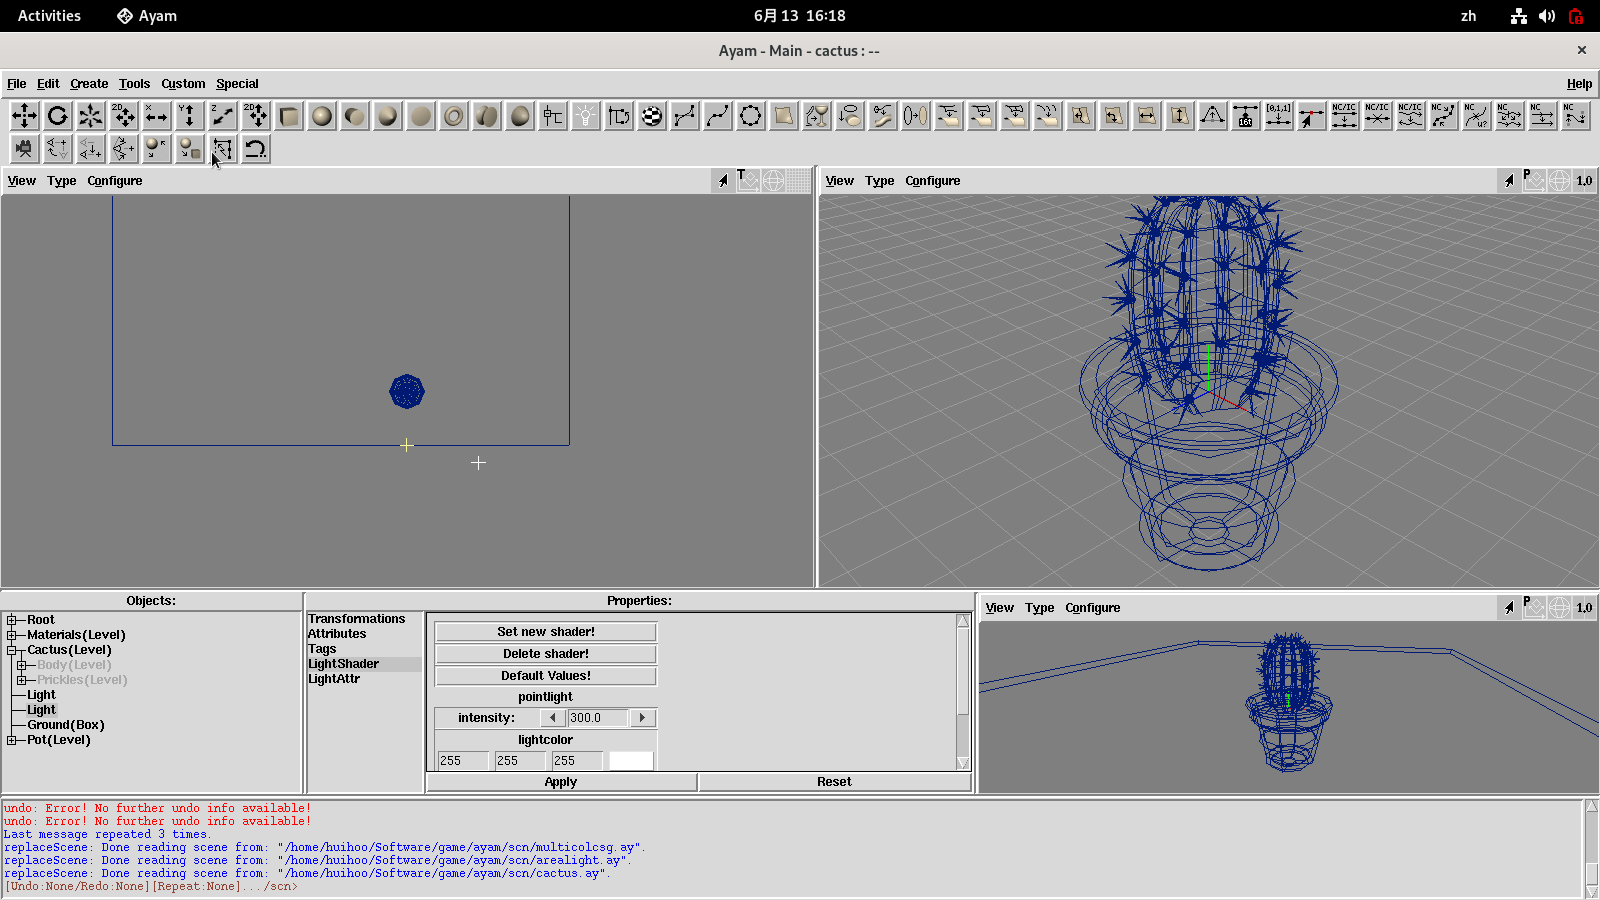
Task: Create a Torus primitive from toolbar
Action: click(x=454, y=116)
